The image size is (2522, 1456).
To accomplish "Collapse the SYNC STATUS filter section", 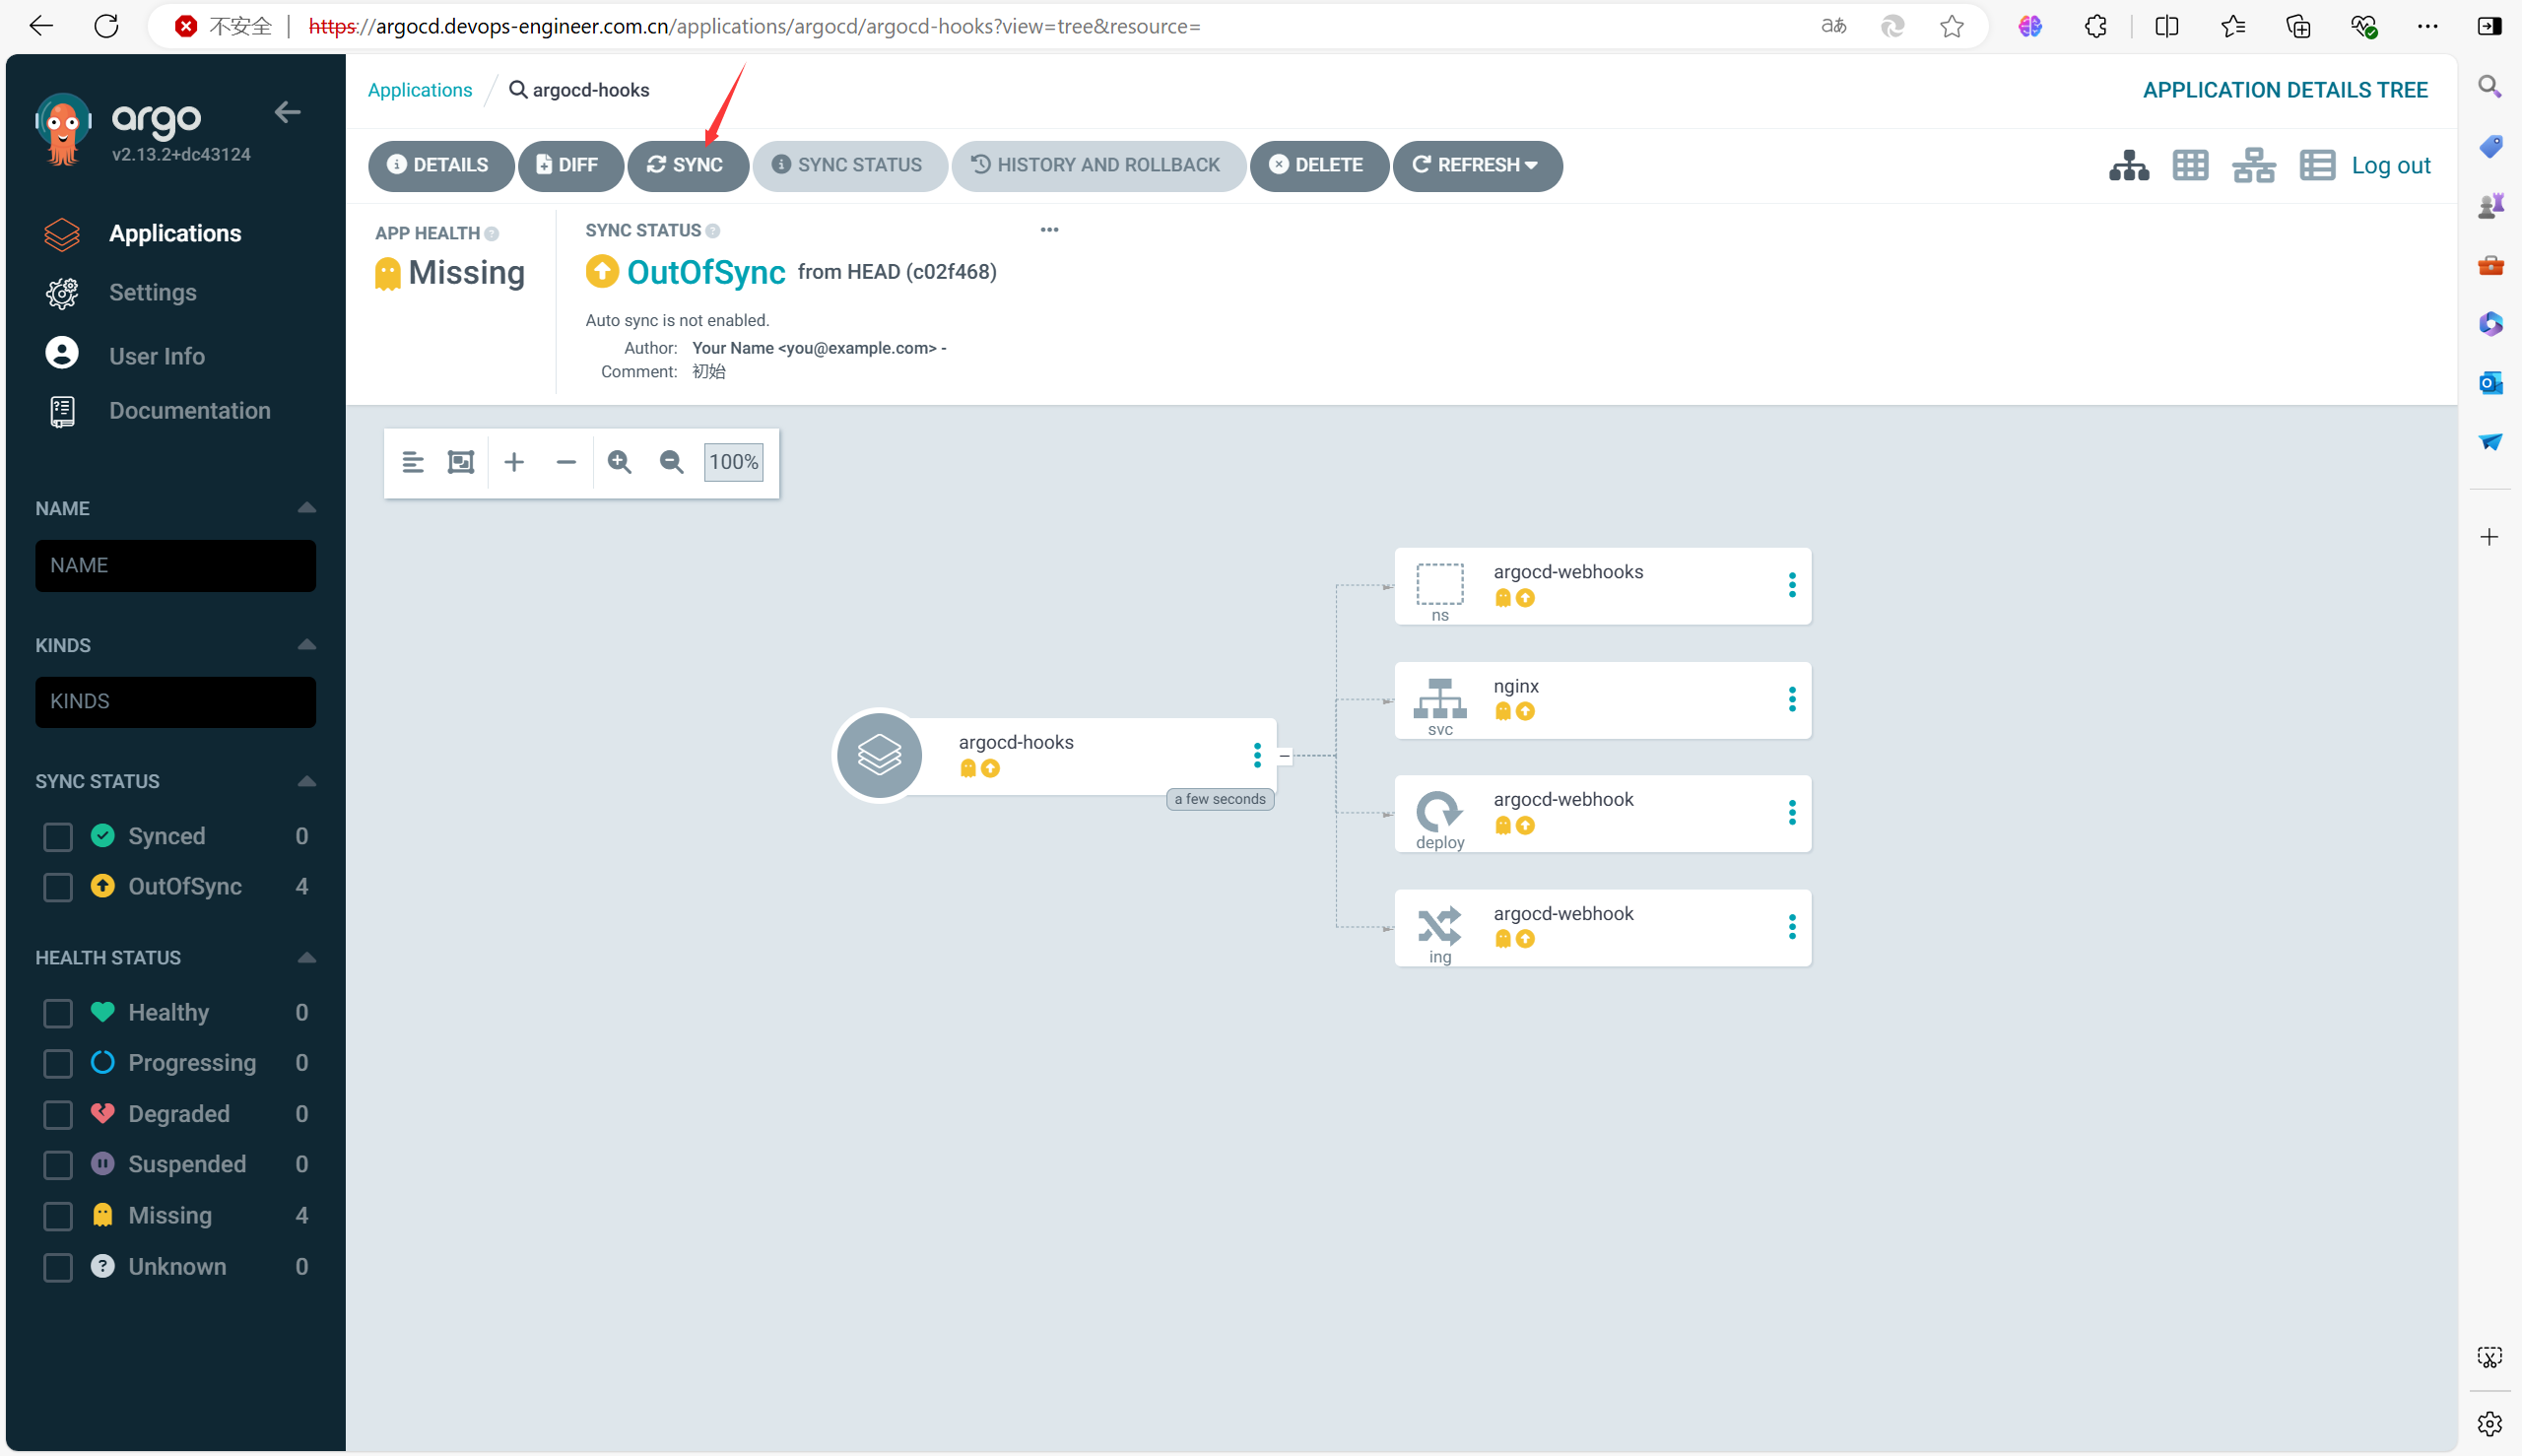I will 307,781.
